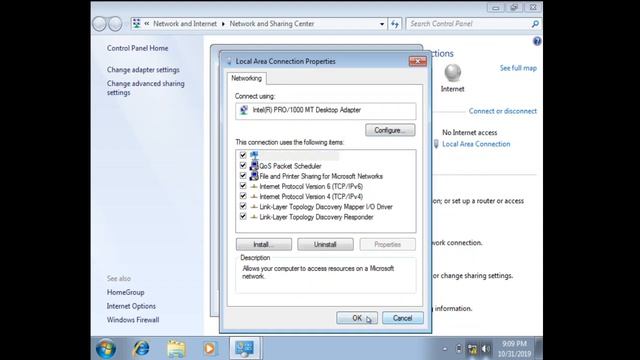Click the taskbar clock showing 9:09 PM
Viewport: 640px width, 360px height.
514,349
